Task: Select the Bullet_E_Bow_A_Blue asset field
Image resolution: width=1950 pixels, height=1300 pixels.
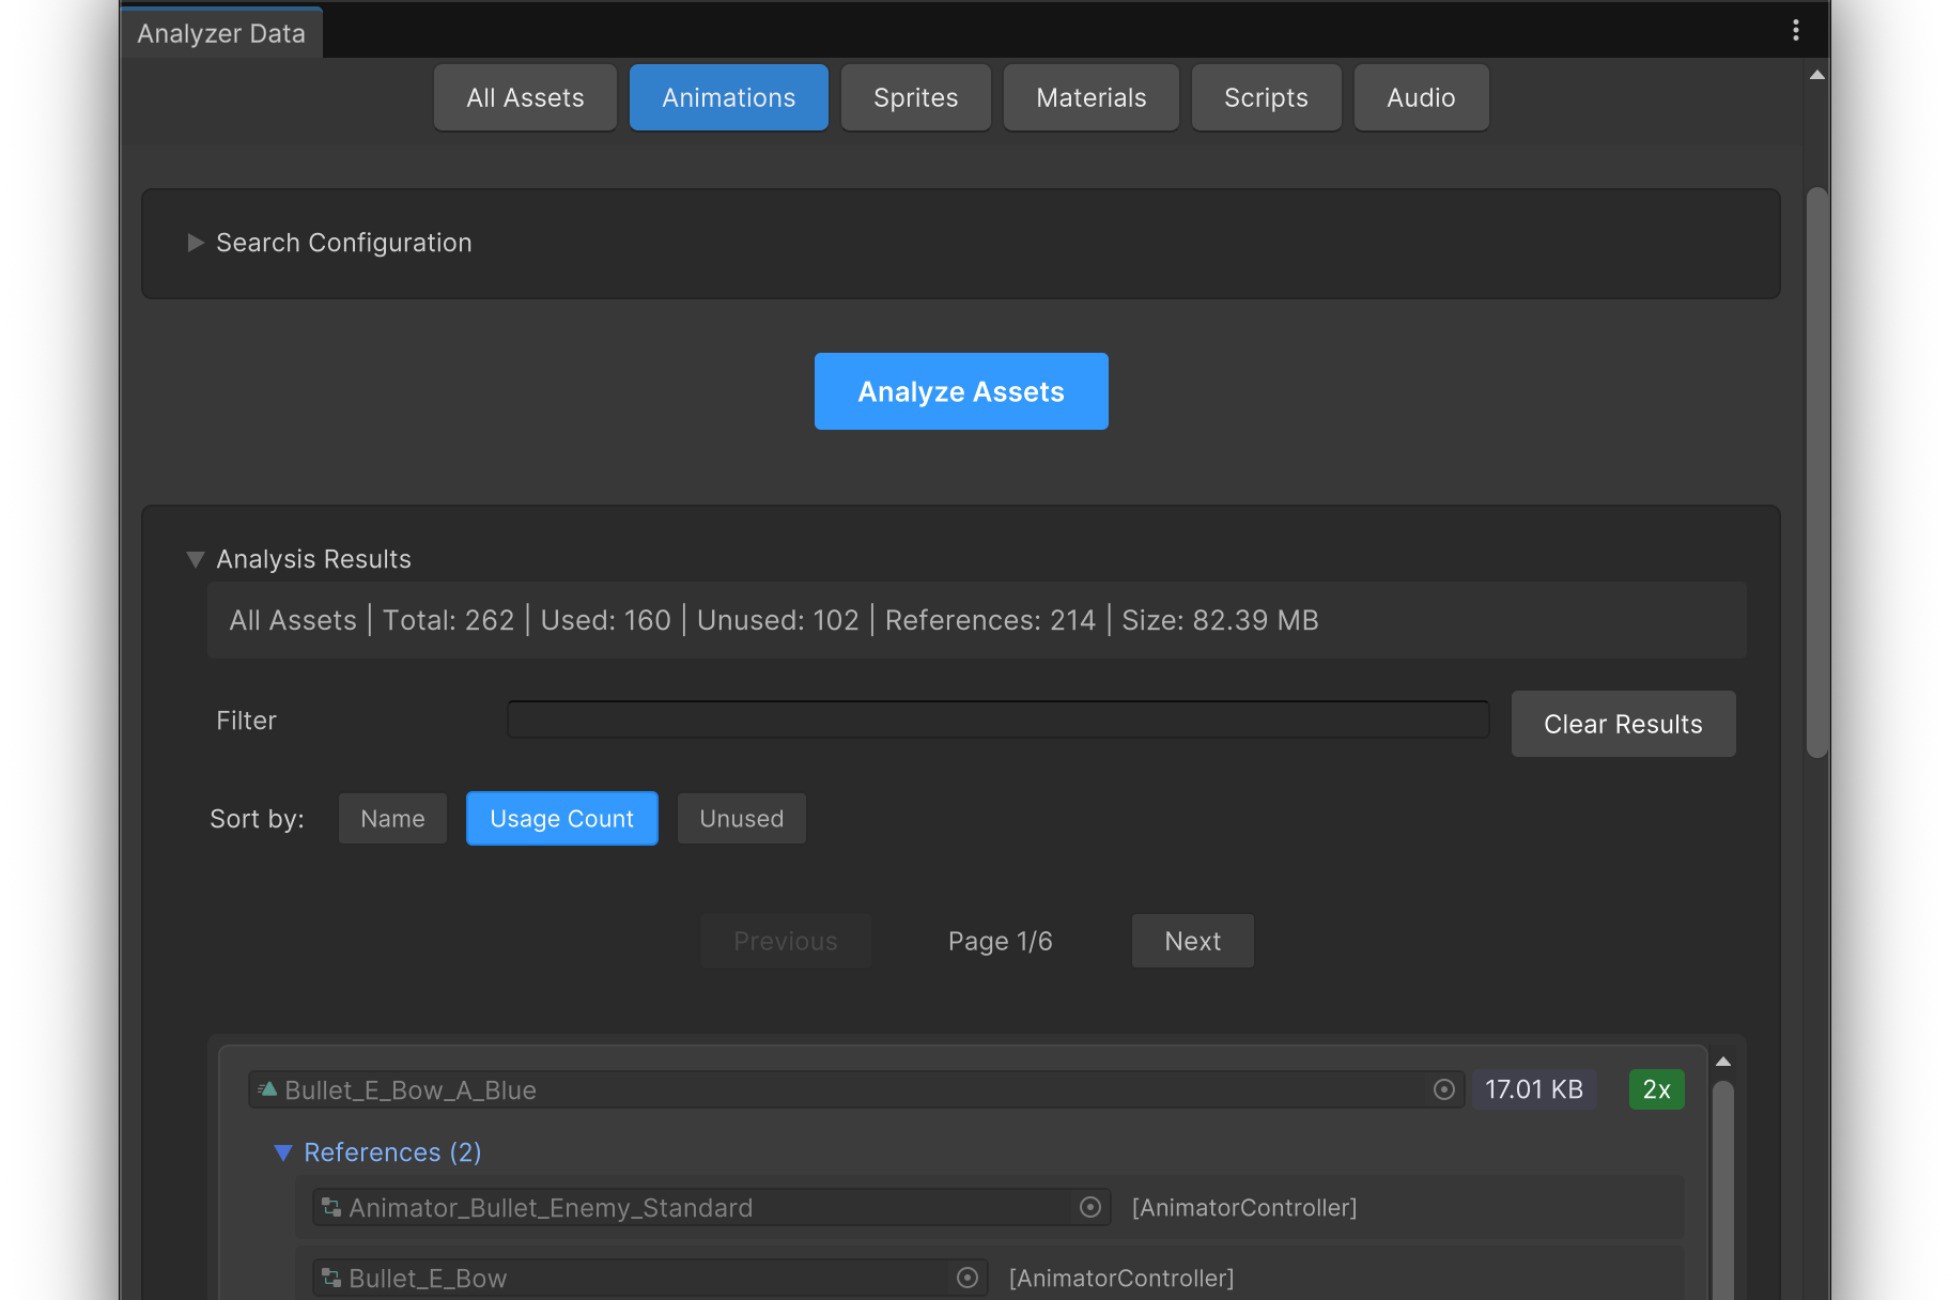Action: 856,1090
